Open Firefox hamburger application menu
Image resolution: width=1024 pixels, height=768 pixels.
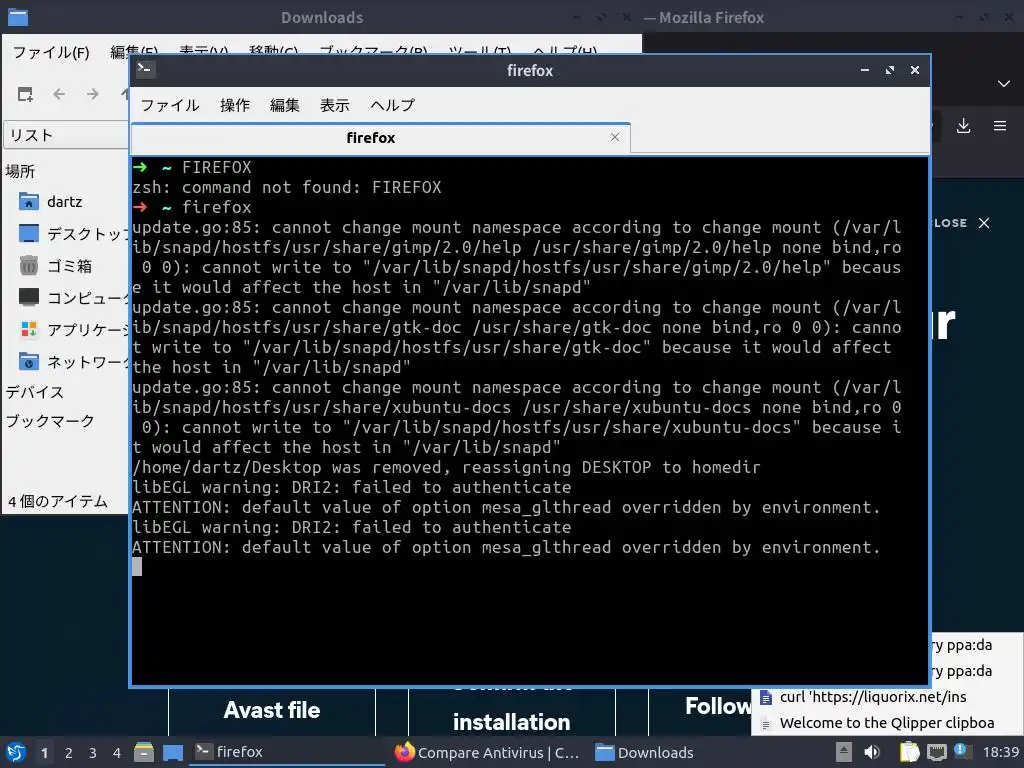(x=1000, y=126)
